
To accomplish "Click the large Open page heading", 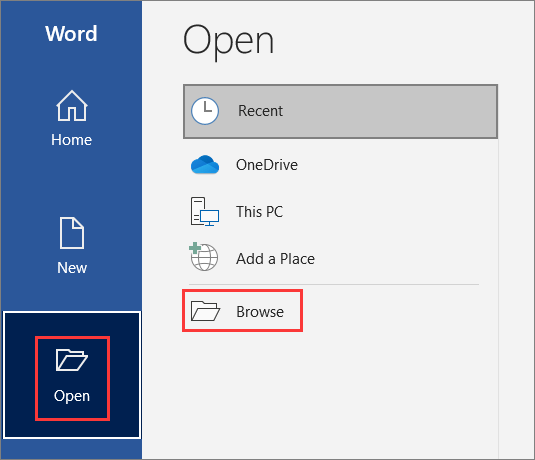I will click(228, 41).
